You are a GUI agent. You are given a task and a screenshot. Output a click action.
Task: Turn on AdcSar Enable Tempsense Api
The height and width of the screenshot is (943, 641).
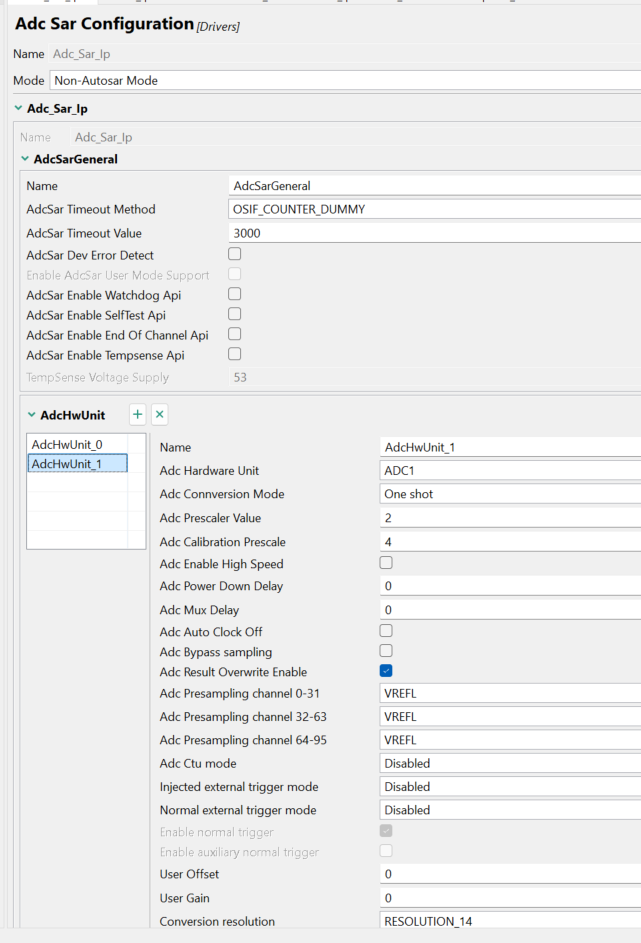[235, 354]
